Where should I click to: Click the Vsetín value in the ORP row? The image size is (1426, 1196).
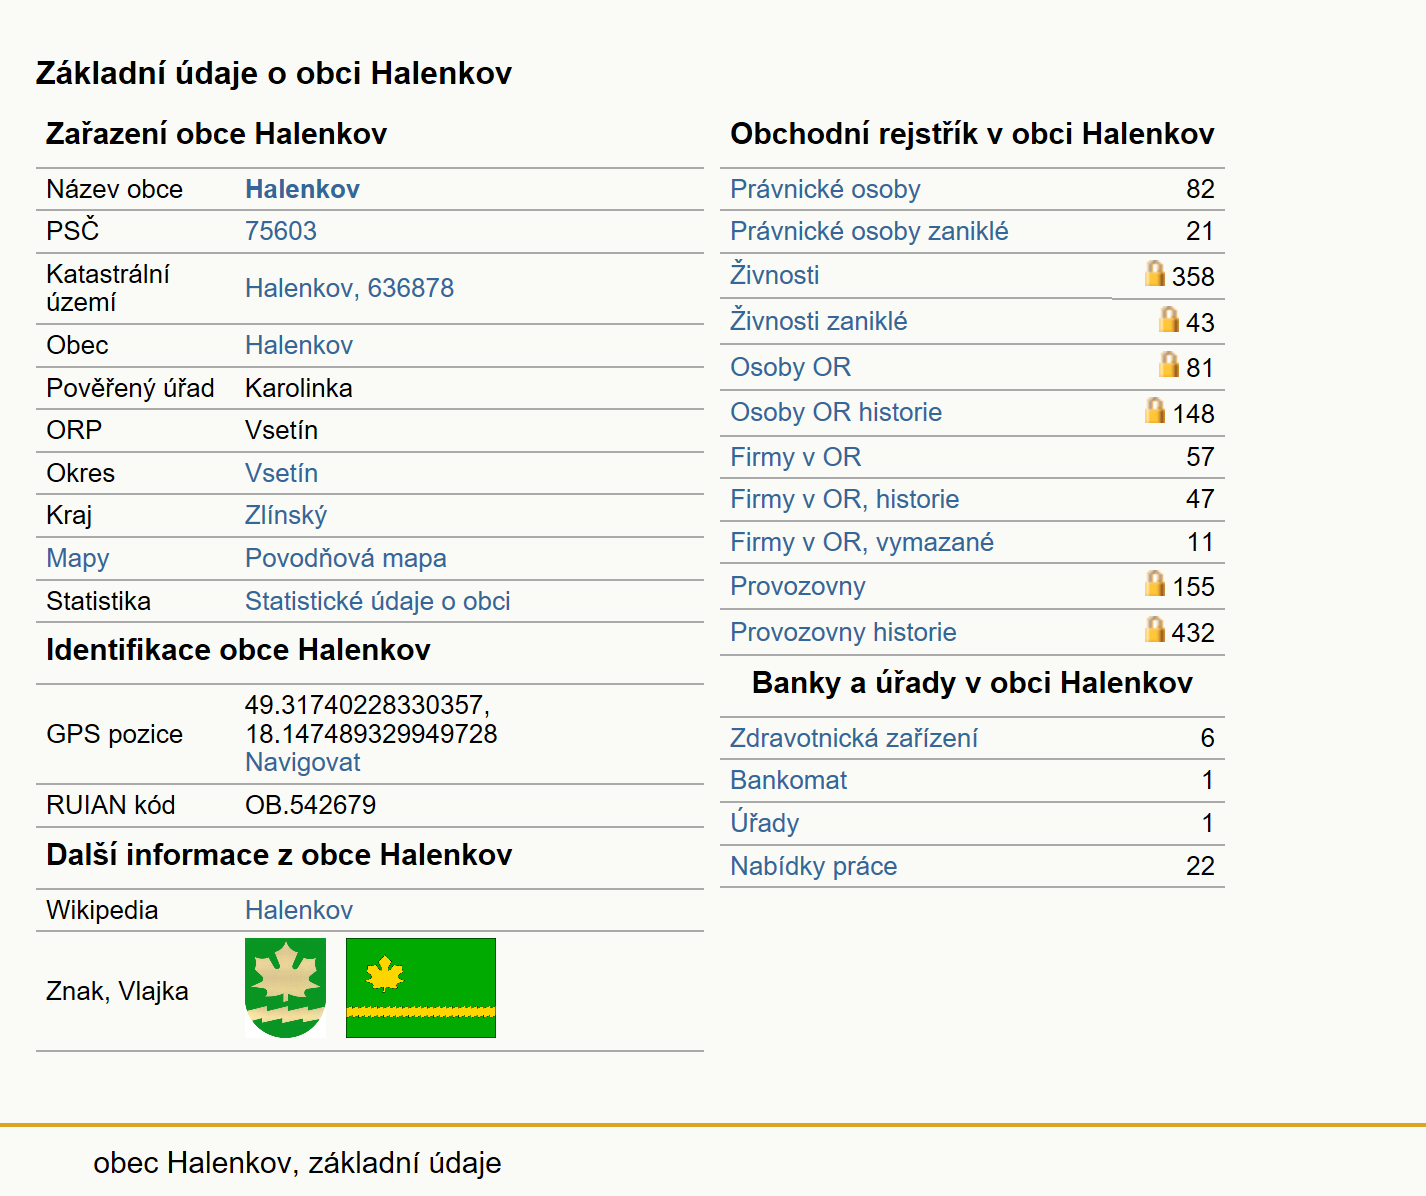pyautogui.click(x=281, y=430)
